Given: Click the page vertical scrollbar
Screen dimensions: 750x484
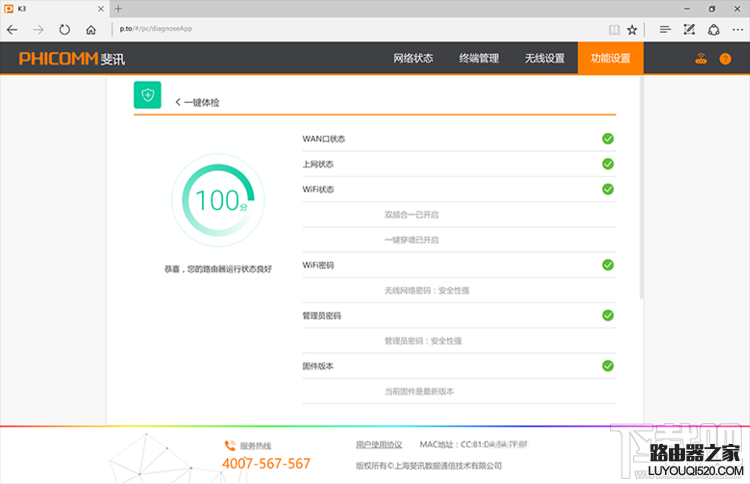Looking at the screenshot, I should click(641, 188).
